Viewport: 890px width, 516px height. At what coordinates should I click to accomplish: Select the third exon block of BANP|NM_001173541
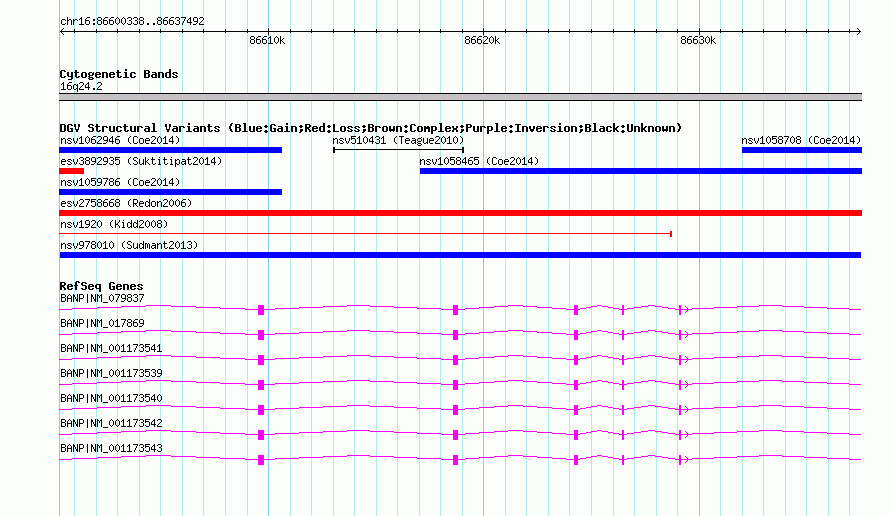[x=576, y=359]
